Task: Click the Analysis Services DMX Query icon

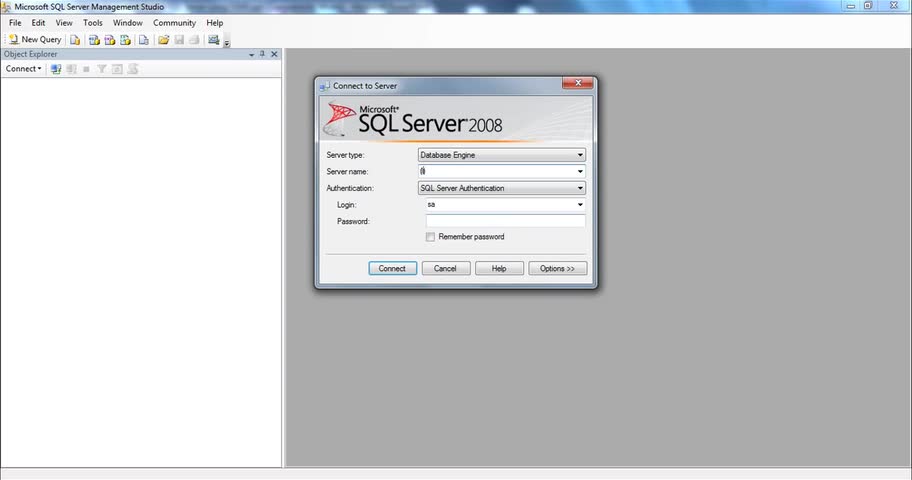Action: coord(109,40)
